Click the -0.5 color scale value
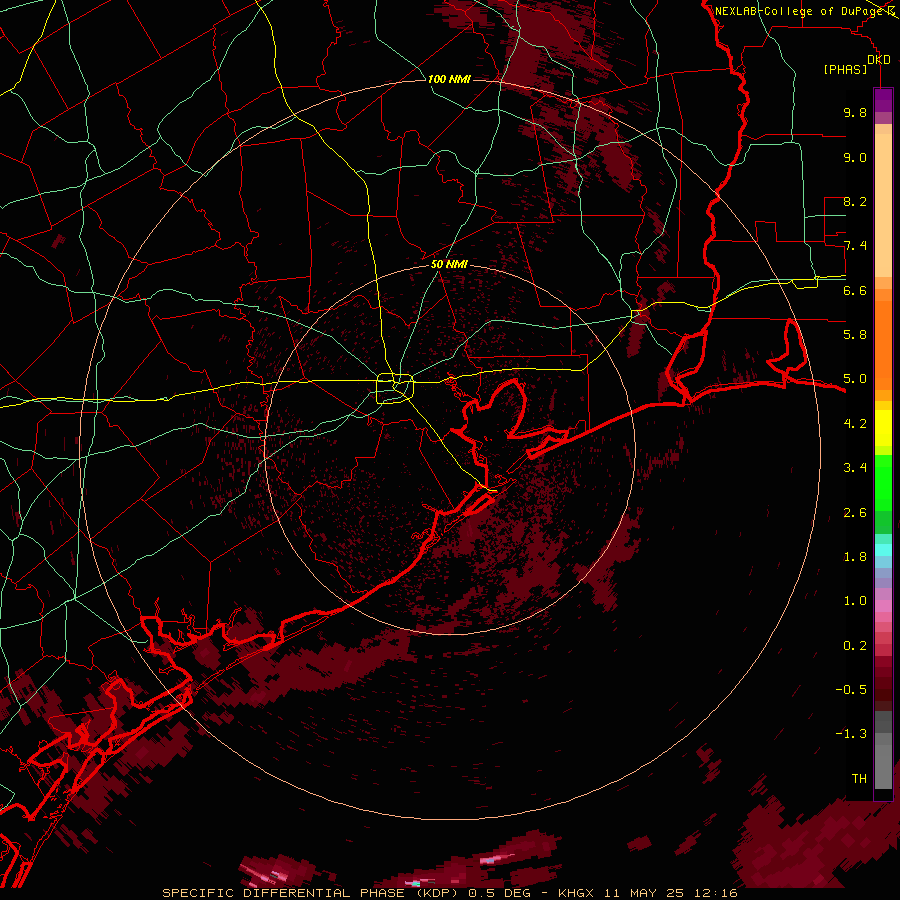The width and height of the screenshot is (900, 900). coord(851,690)
